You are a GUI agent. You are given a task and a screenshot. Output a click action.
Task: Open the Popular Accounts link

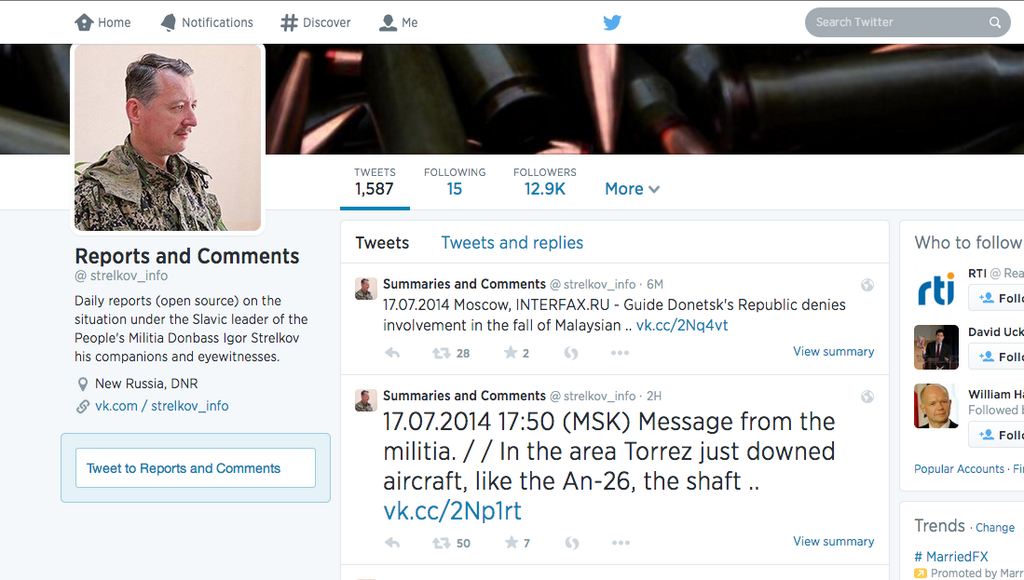(x=959, y=469)
